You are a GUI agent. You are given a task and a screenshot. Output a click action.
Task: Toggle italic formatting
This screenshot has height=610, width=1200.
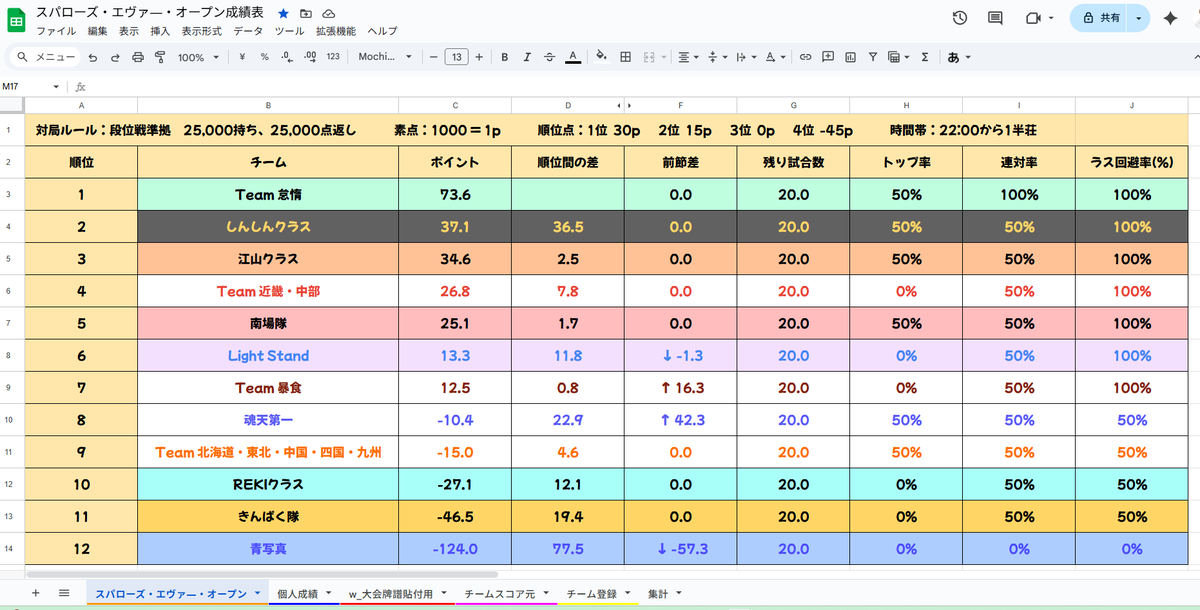[x=527, y=57]
